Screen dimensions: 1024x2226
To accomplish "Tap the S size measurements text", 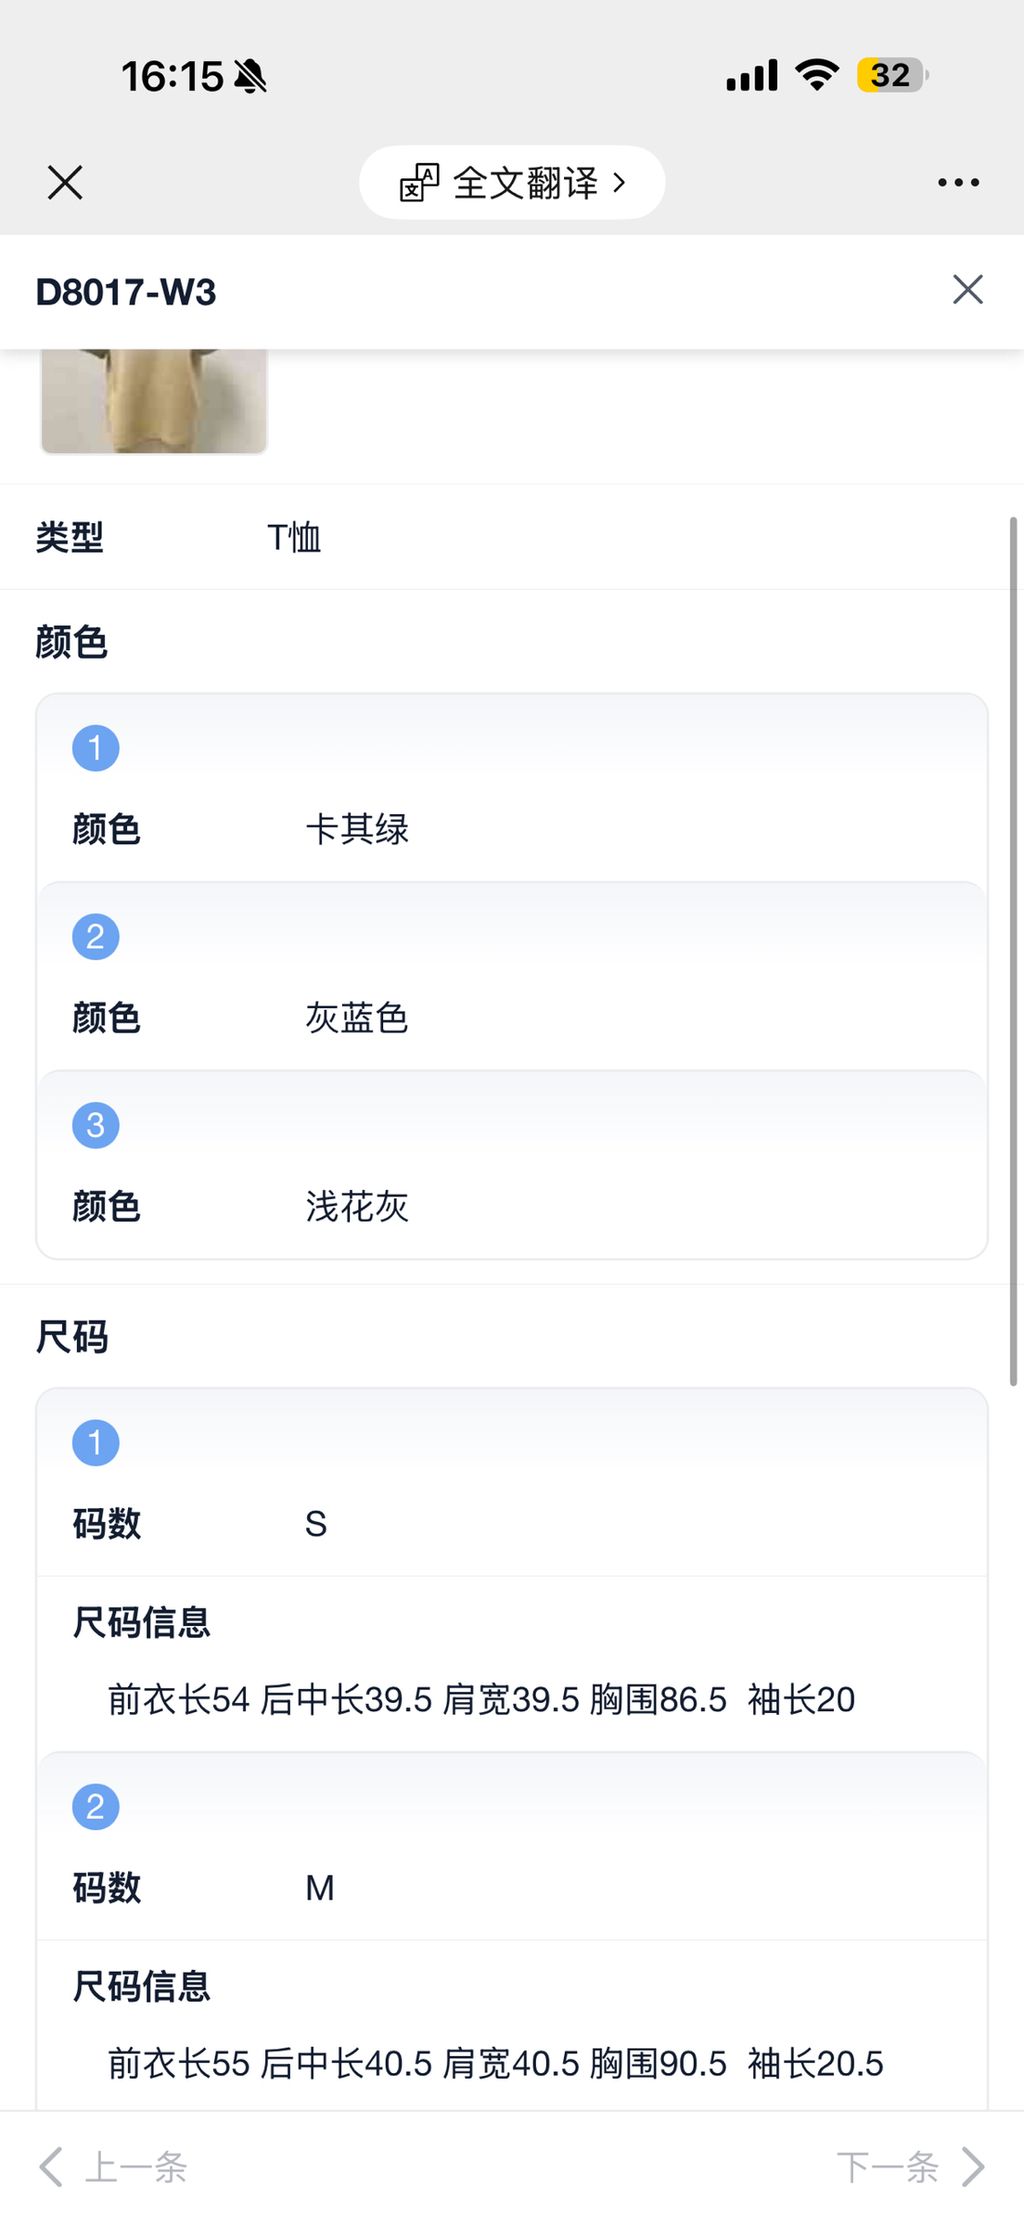I will click(481, 1699).
